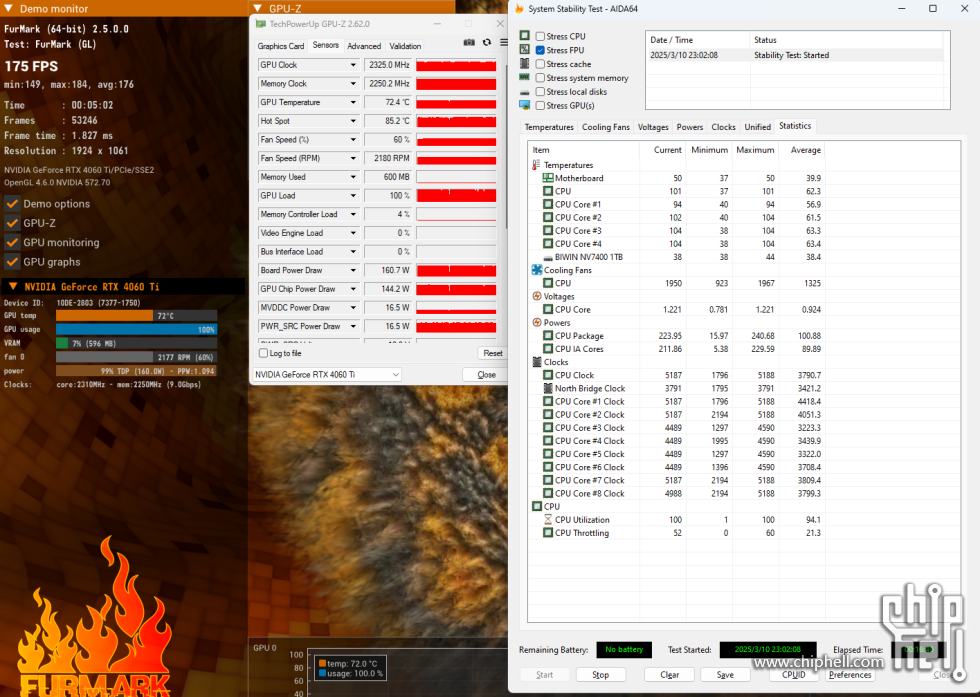Viewport: 980px width, 697px height.
Task: Collapse NVIDIA GeForce RTX 4060 Ti section
Action: pos(12,286)
